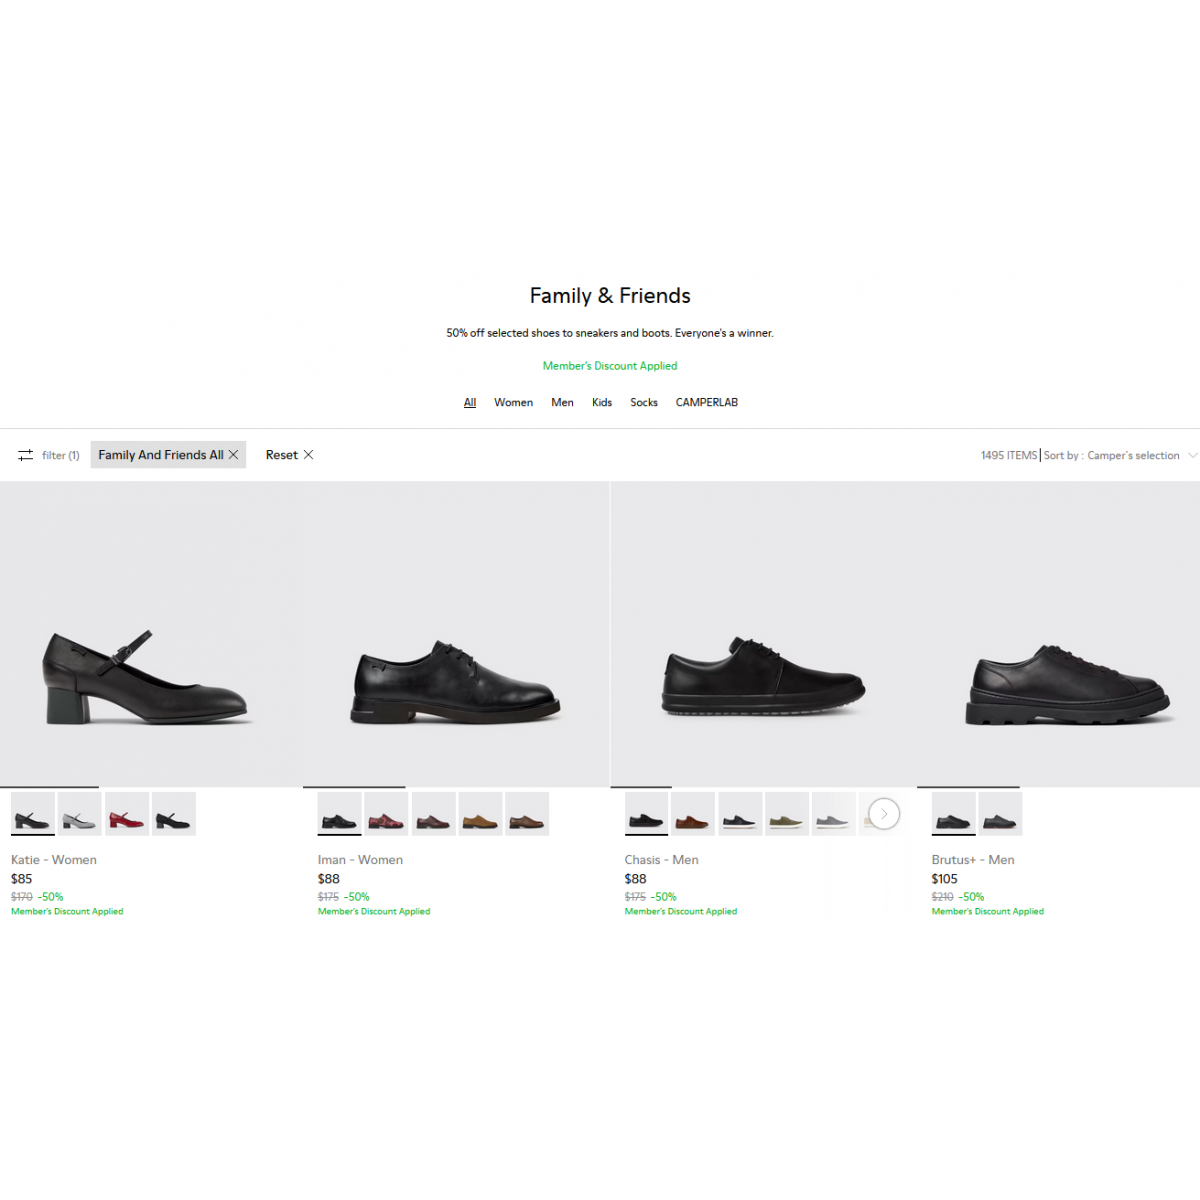Choose the olive green Chasis variant
This screenshot has height=1200, width=1200.
787,814
